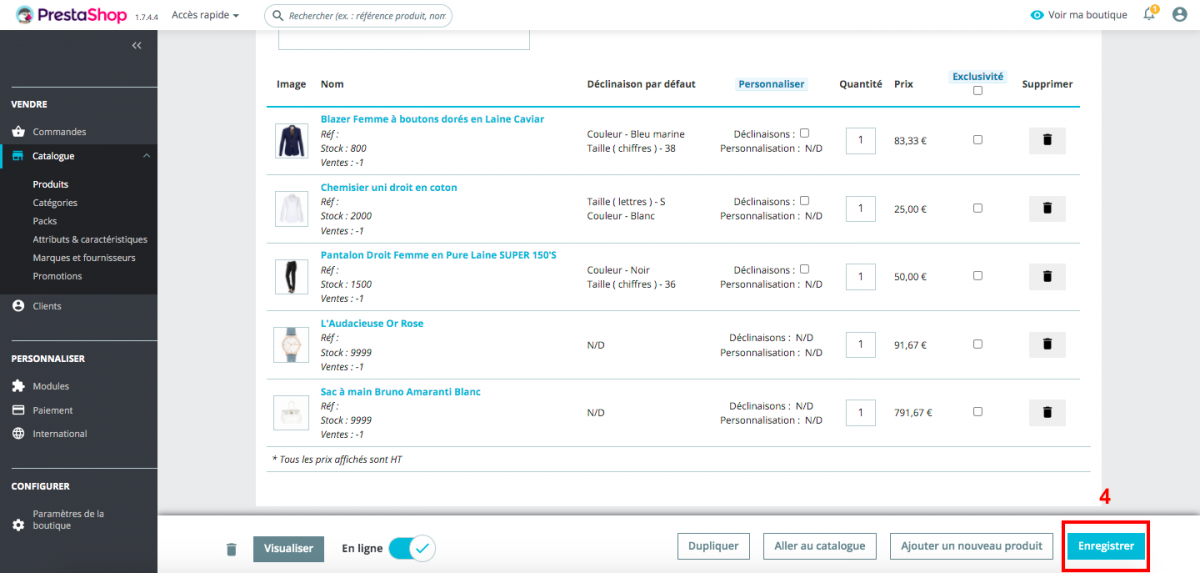Click the bottom bar delete product trash icon
Image resolution: width=1200 pixels, height=573 pixels.
tap(232, 549)
